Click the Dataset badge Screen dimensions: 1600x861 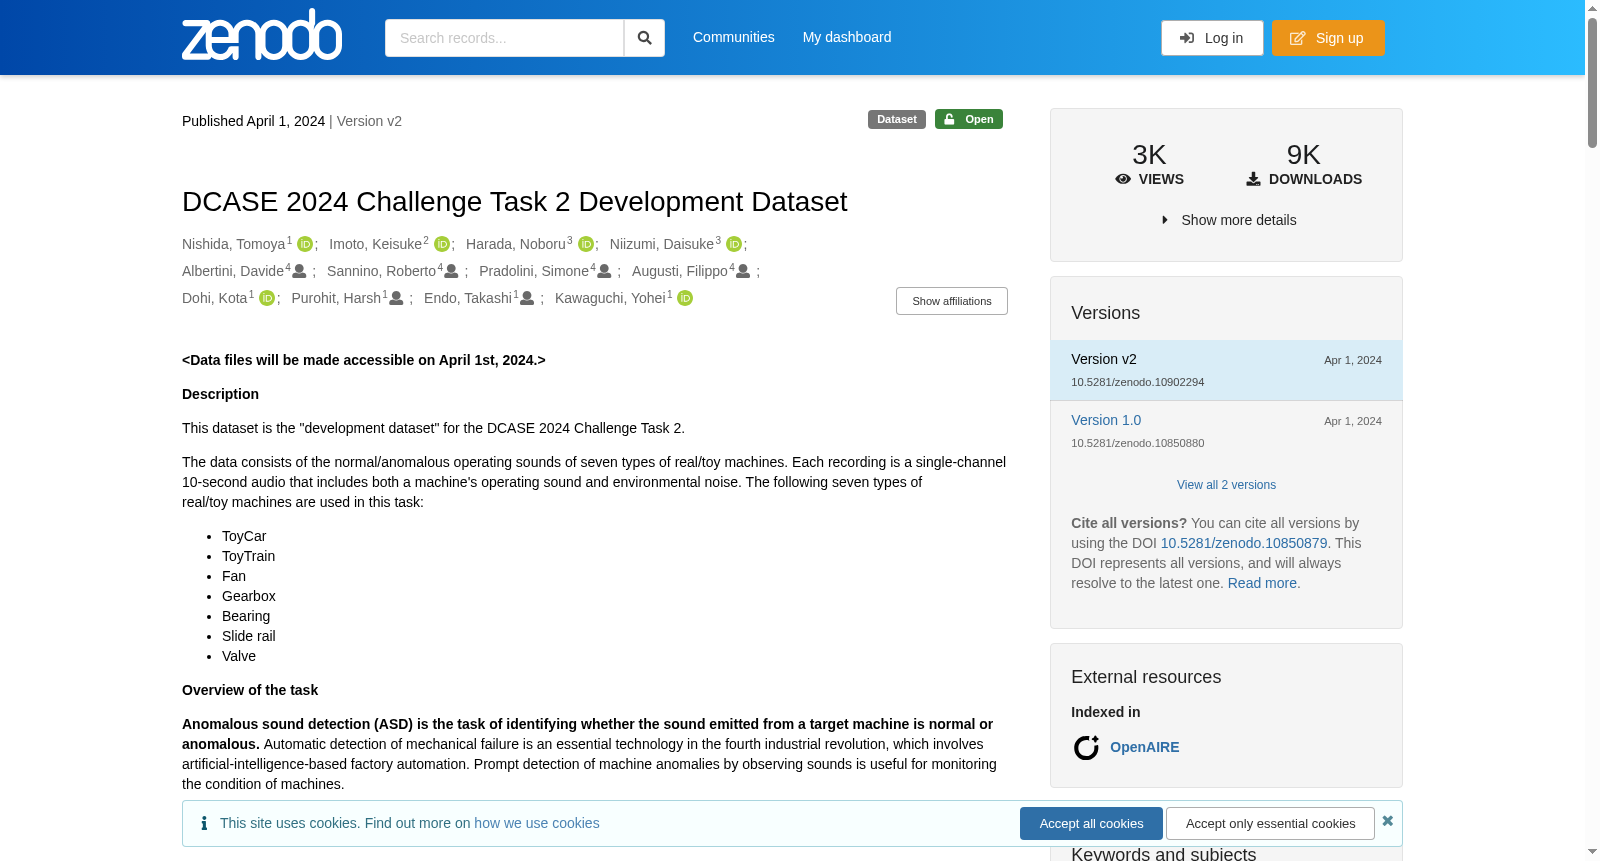897,119
